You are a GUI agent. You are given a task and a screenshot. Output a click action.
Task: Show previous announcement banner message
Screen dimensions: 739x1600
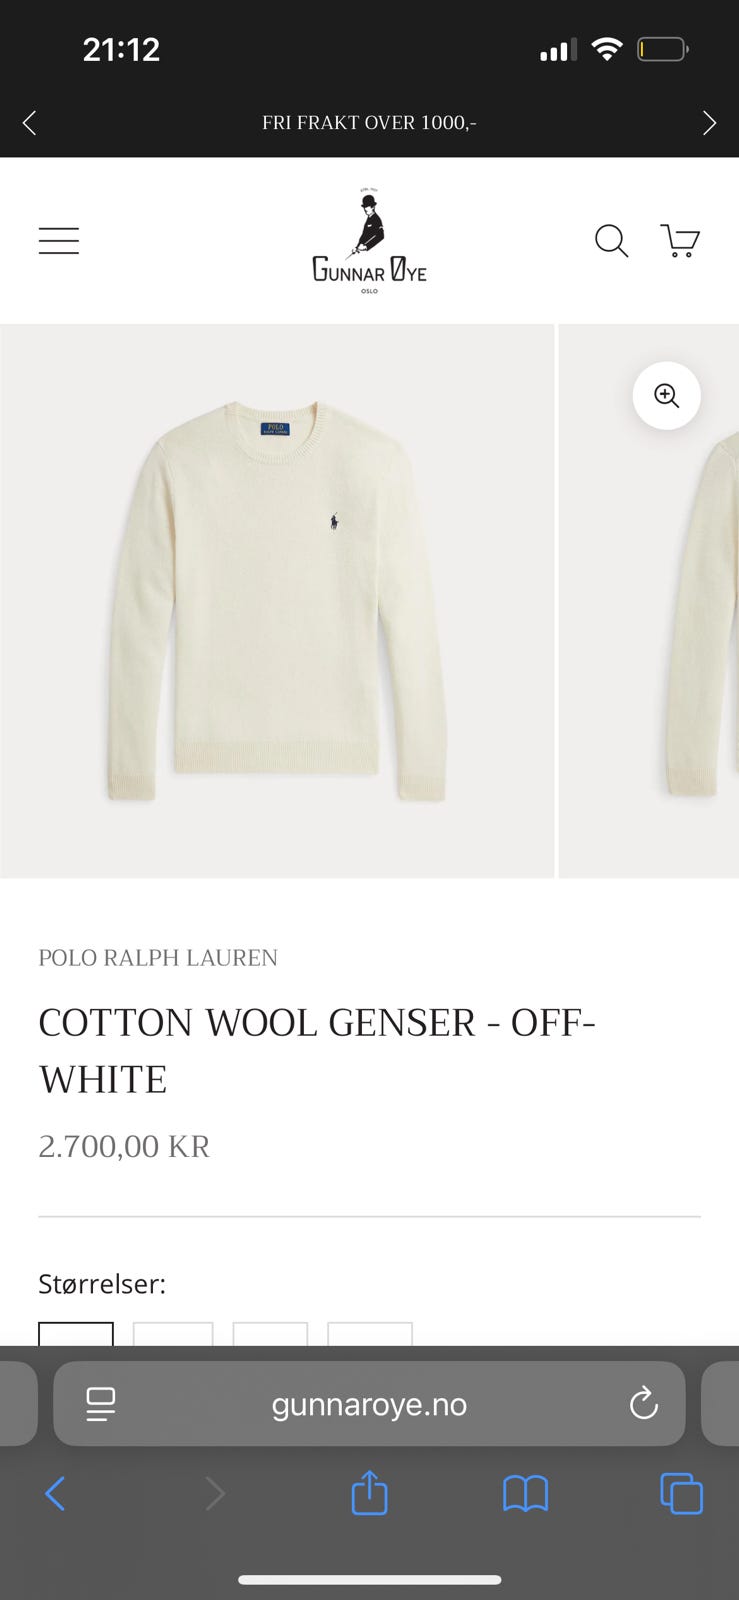[29, 123]
